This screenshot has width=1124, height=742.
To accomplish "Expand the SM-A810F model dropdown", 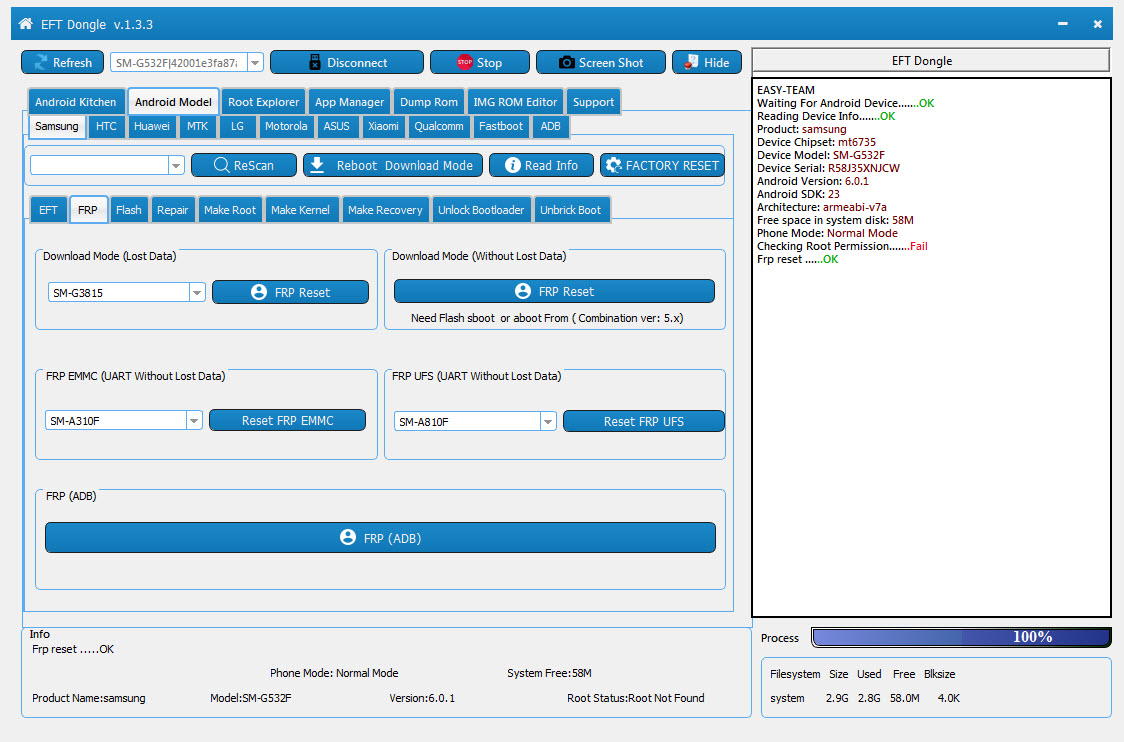I will [x=548, y=422].
